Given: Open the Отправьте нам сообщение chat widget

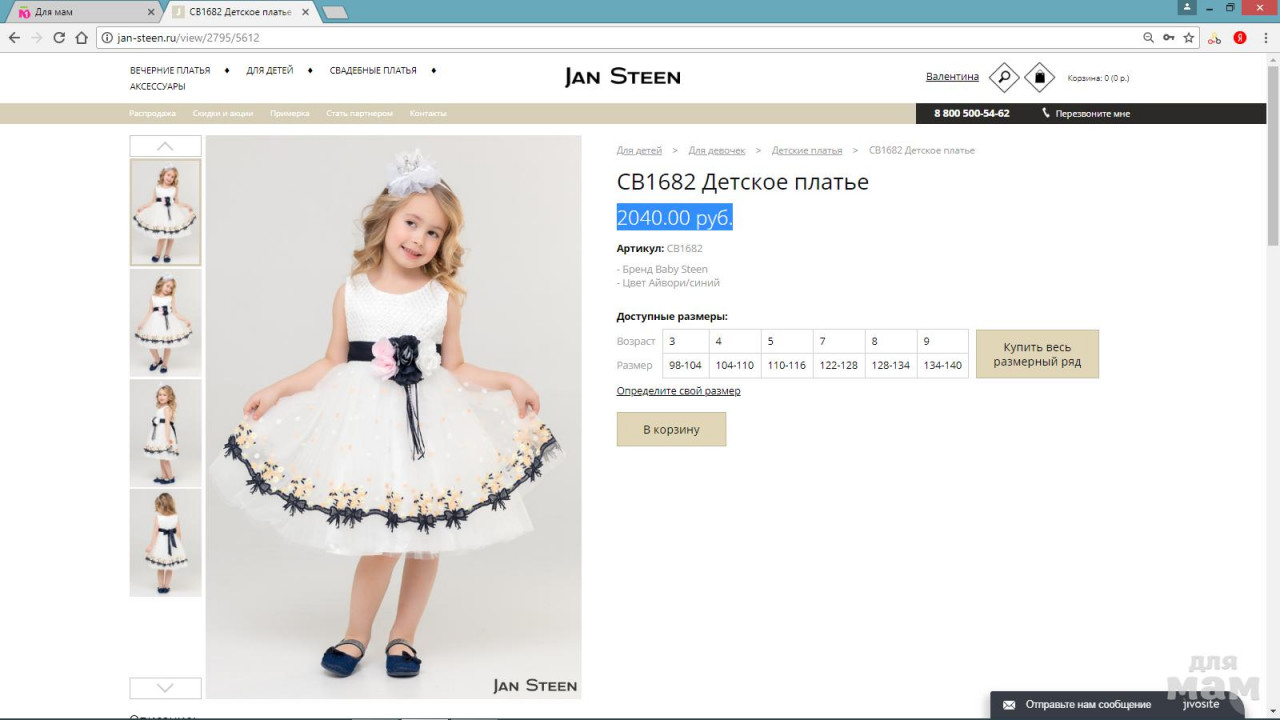Looking at the screenshot, I should pyautogui.click(x=1087, y=705).
